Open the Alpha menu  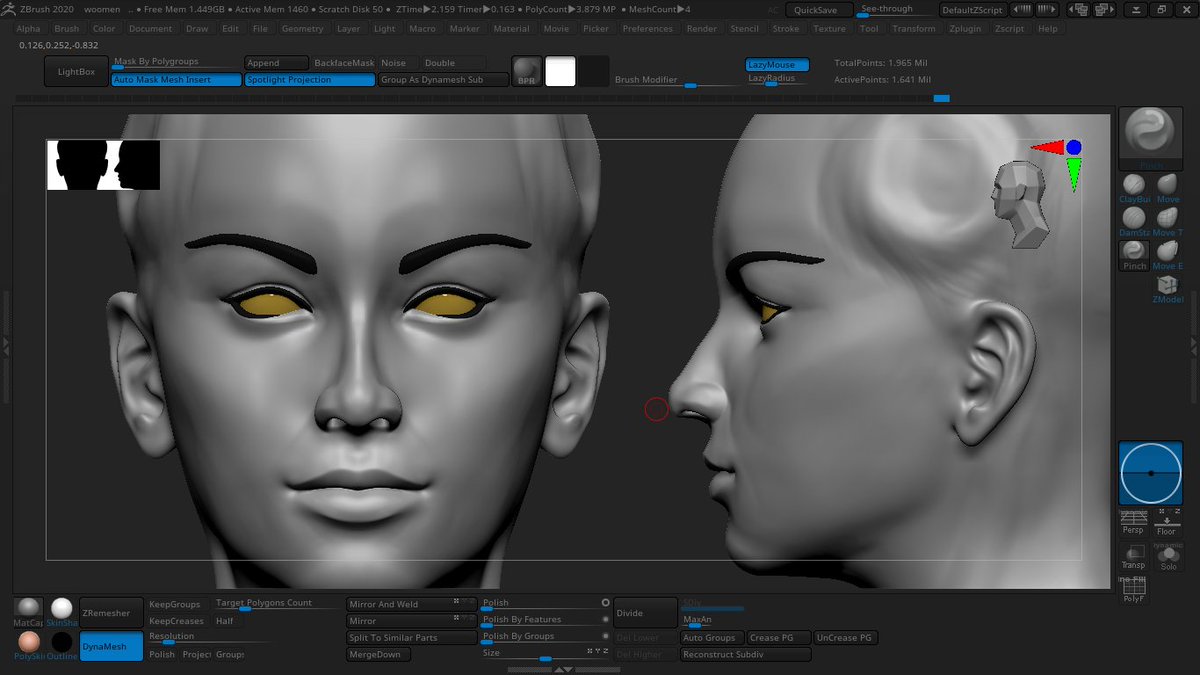pos(29,29)
